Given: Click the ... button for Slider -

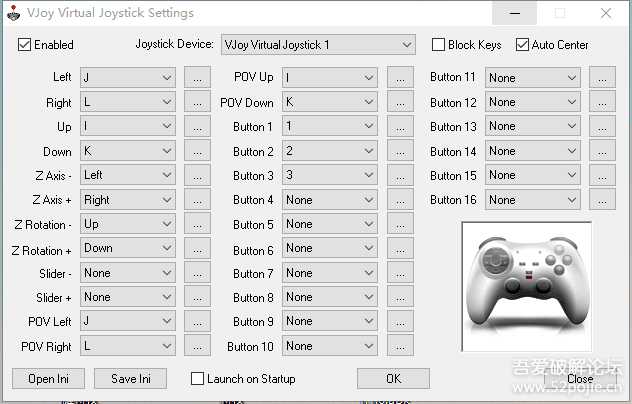Looking at the screenshot, I should tap(198, 273).
